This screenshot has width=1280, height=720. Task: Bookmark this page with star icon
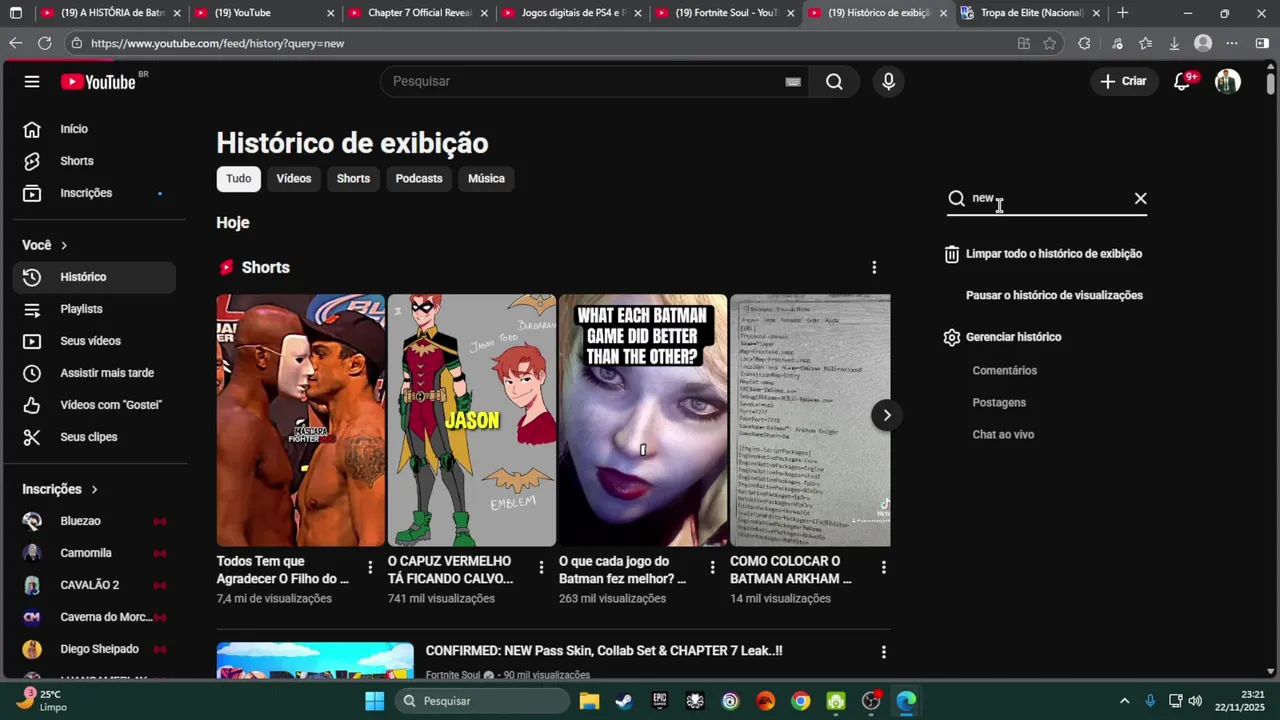[1049, 43]
